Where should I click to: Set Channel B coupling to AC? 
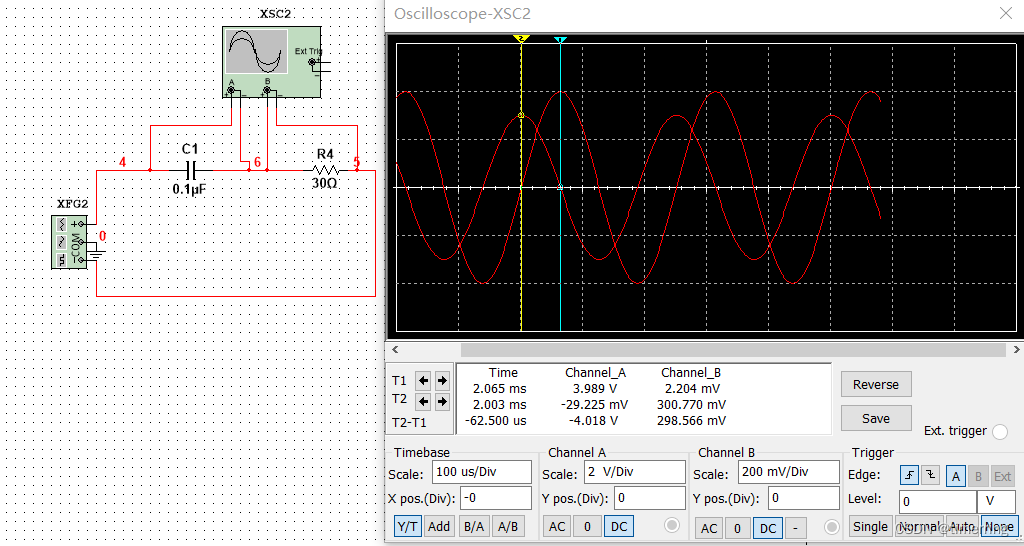[x=709, y=528]
